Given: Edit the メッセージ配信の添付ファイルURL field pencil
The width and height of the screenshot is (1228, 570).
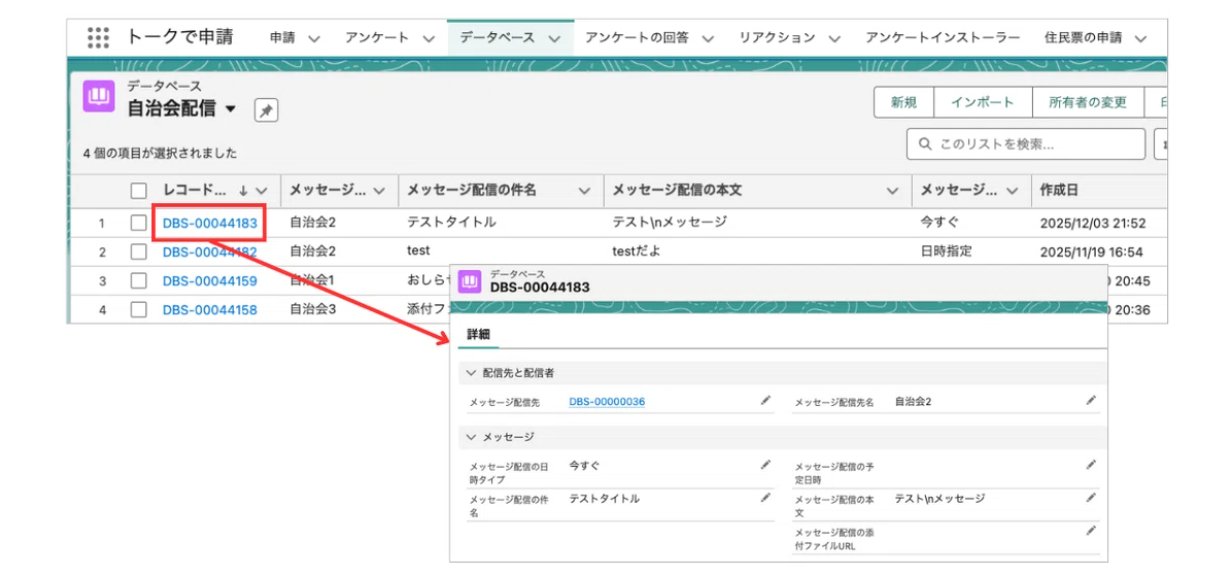Looking at the screenshot, I should (1091, 530).
